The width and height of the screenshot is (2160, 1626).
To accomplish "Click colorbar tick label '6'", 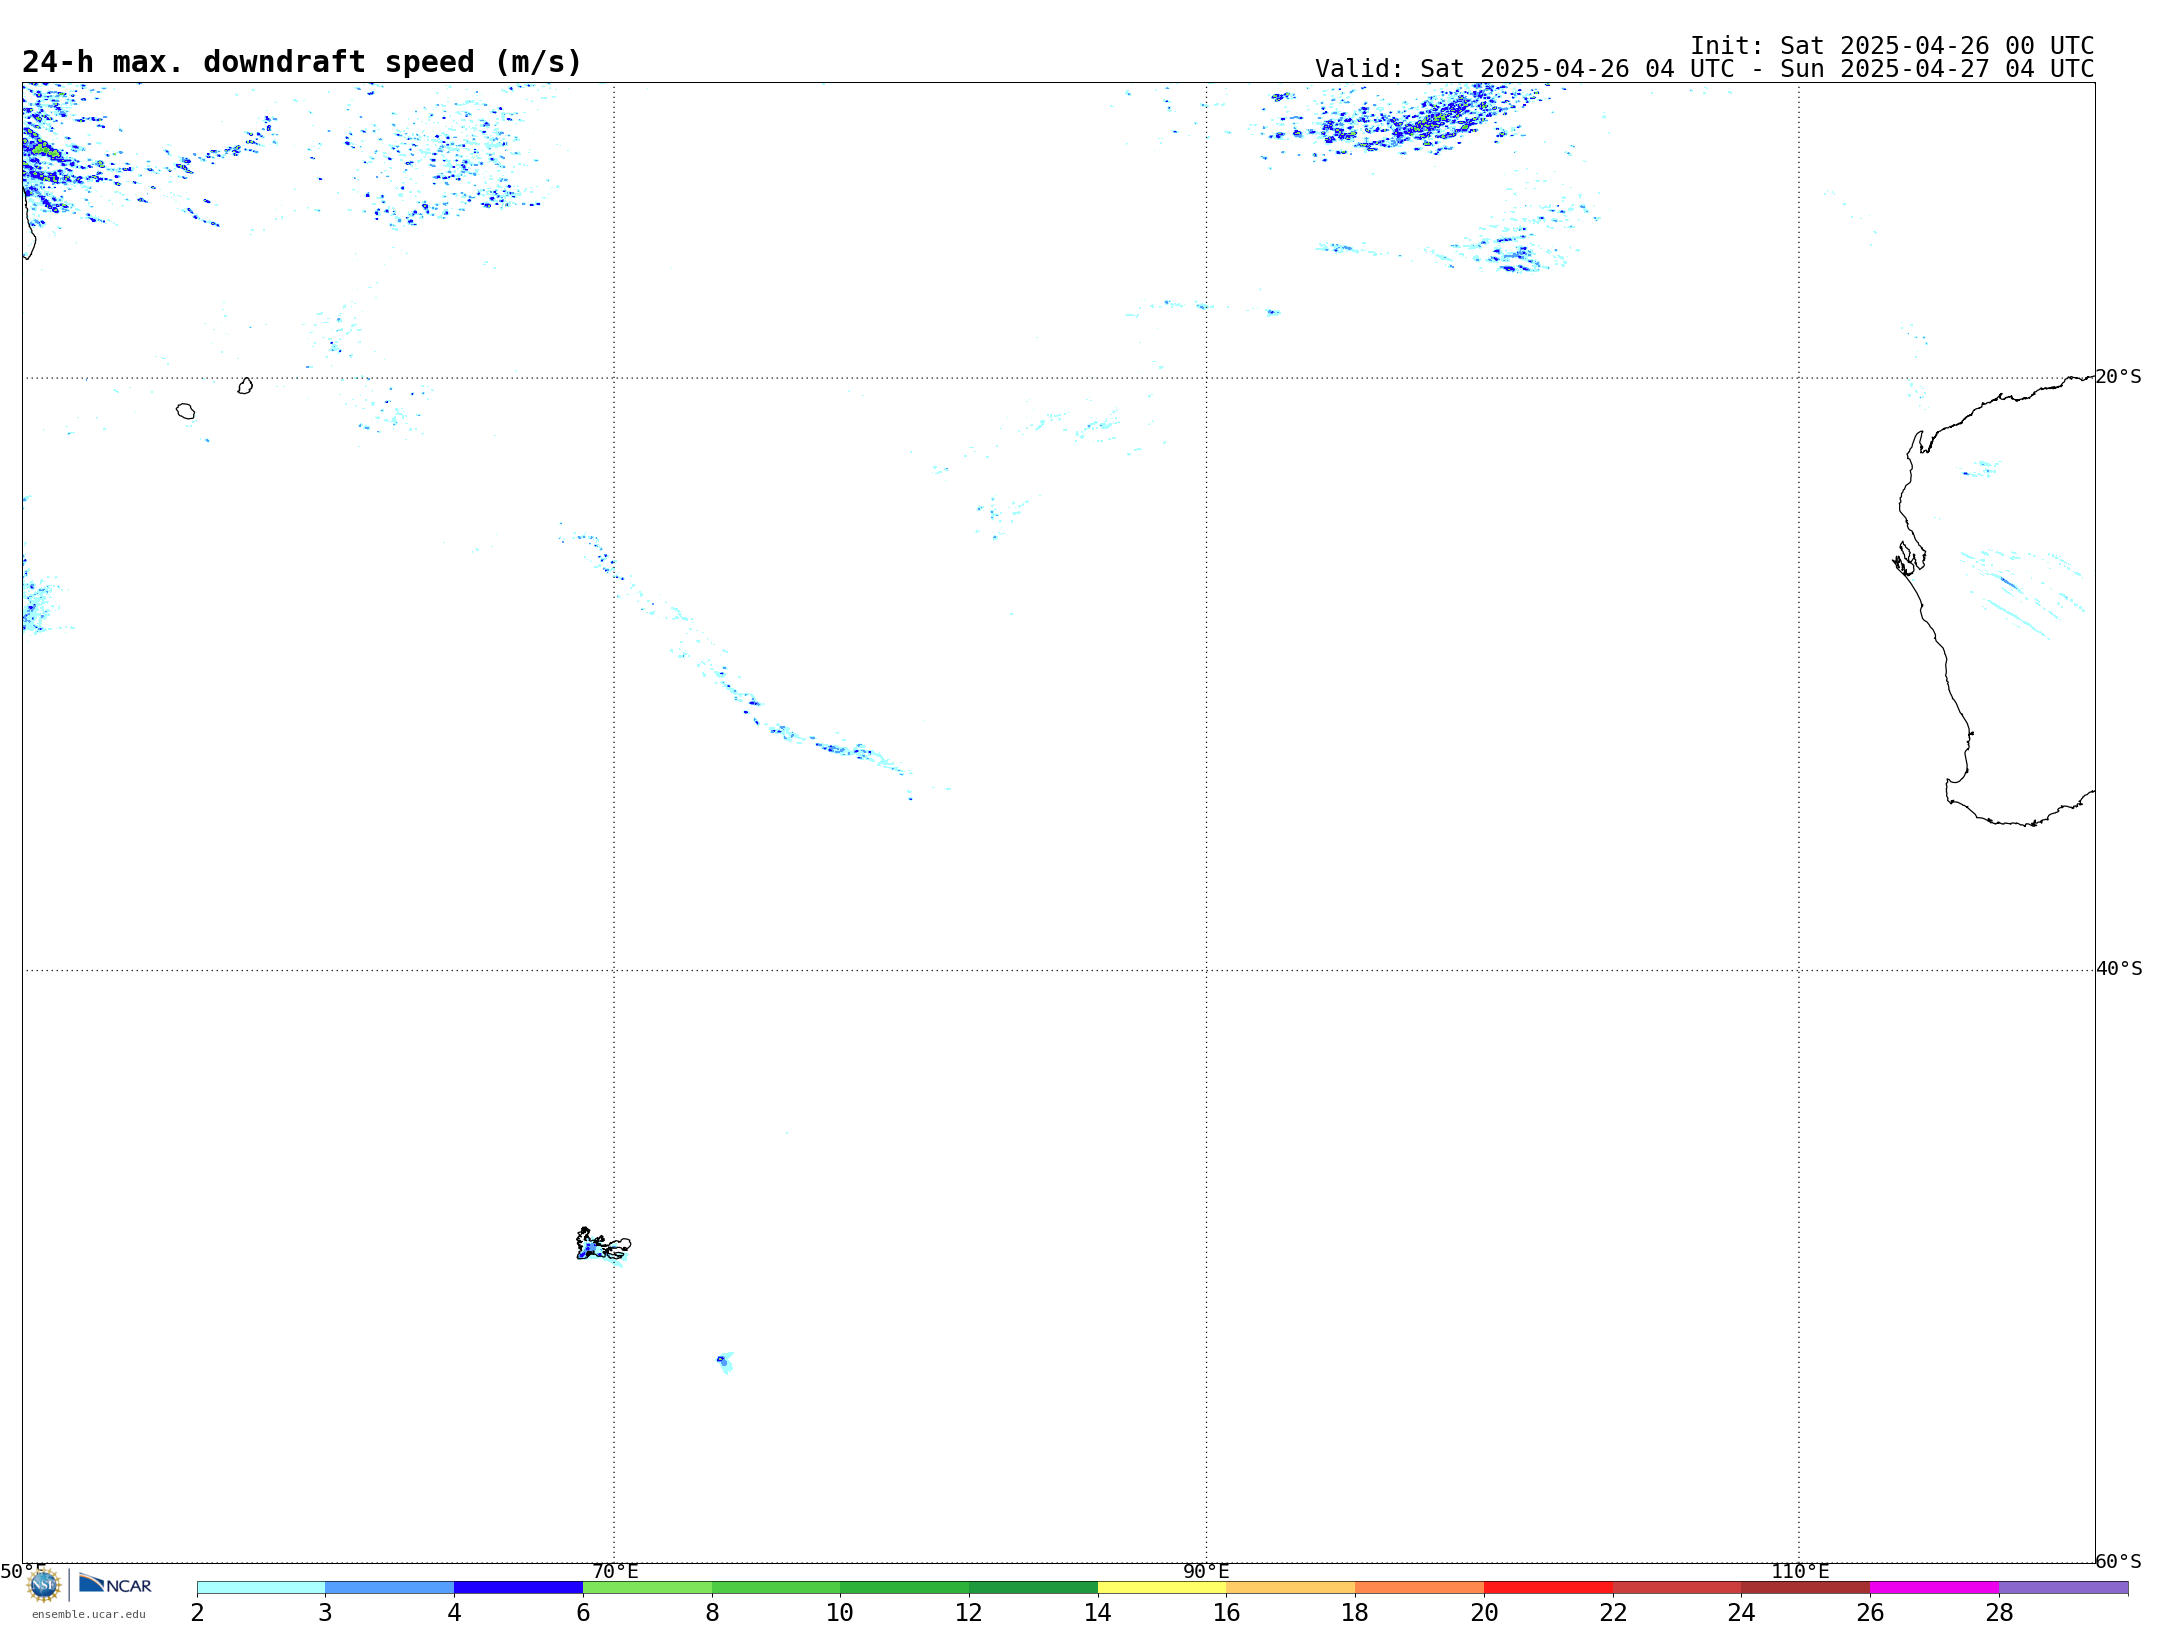I will 583,1612.
